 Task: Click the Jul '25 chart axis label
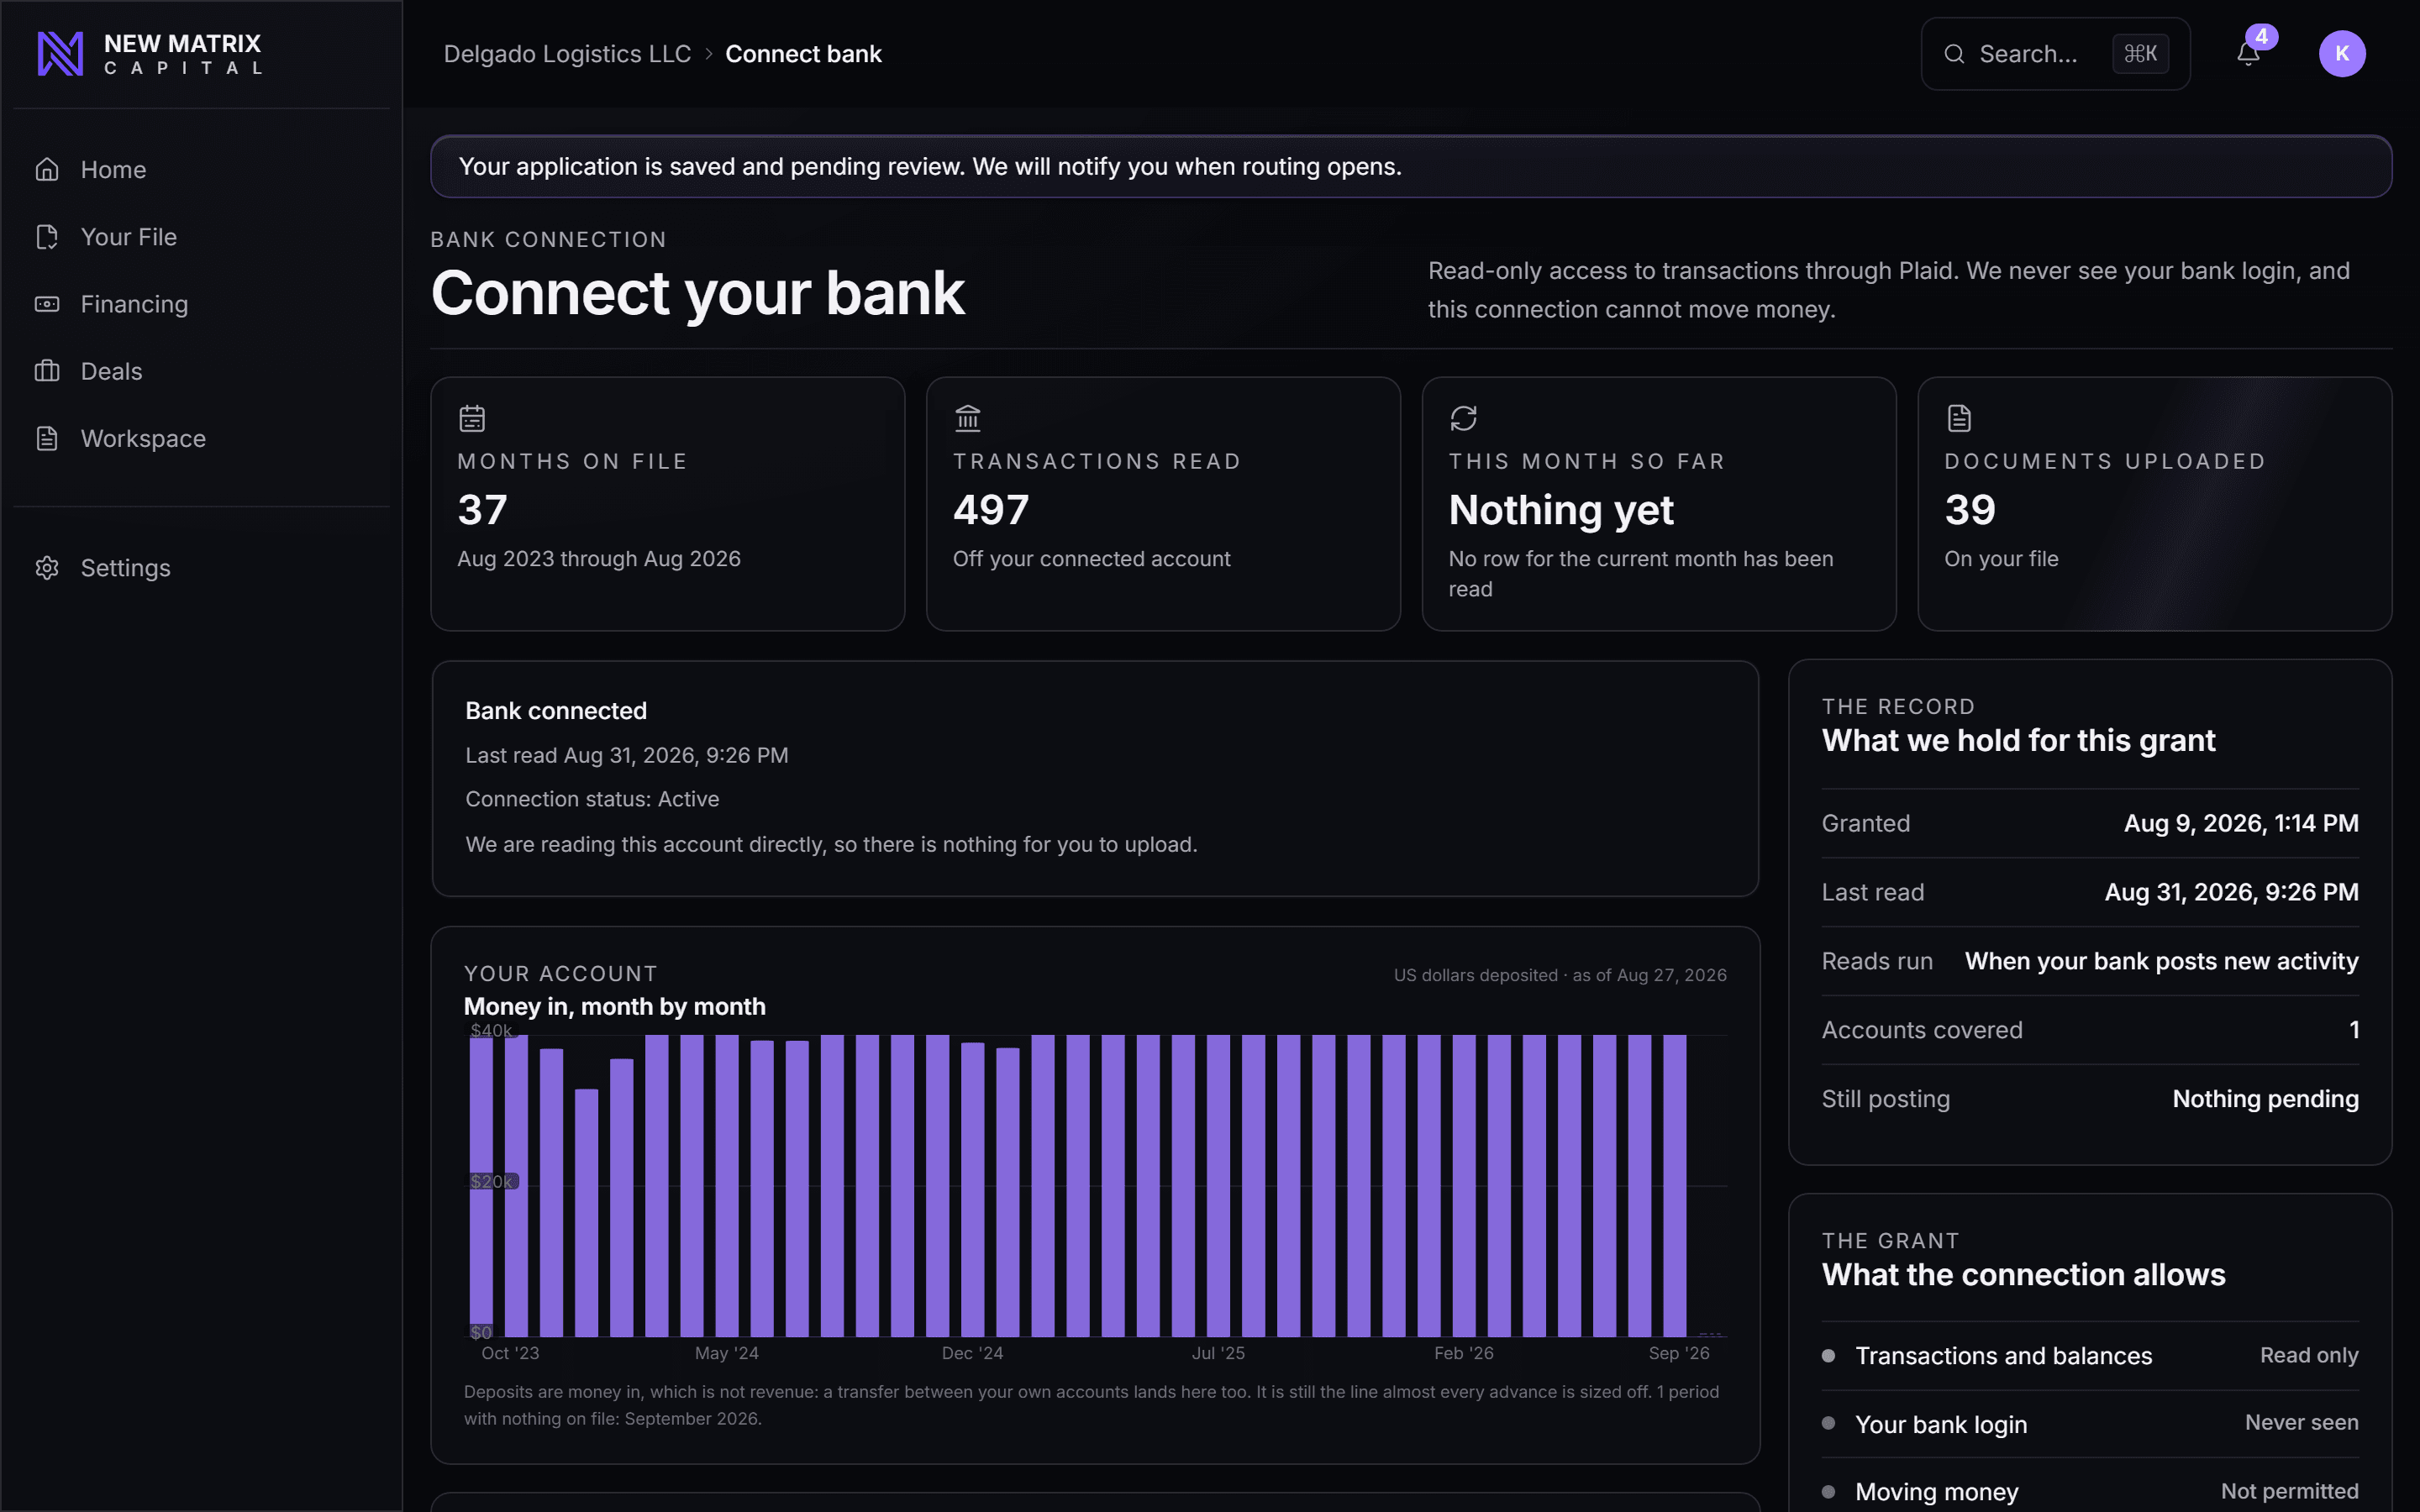tap(1218, 1353)
